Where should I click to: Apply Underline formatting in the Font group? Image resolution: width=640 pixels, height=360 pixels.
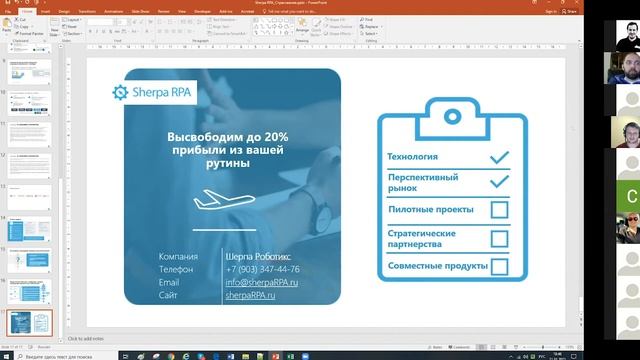point(104,31)
